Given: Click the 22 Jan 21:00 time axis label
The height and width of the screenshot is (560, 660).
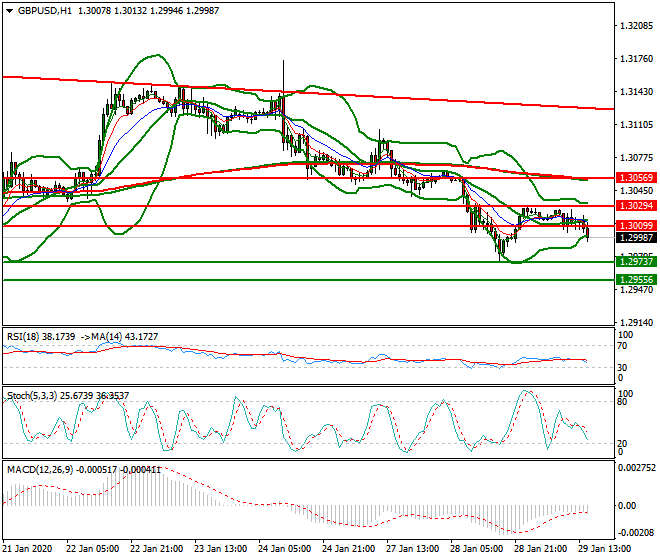Looking at the screenshot, I should coord(157,549).
